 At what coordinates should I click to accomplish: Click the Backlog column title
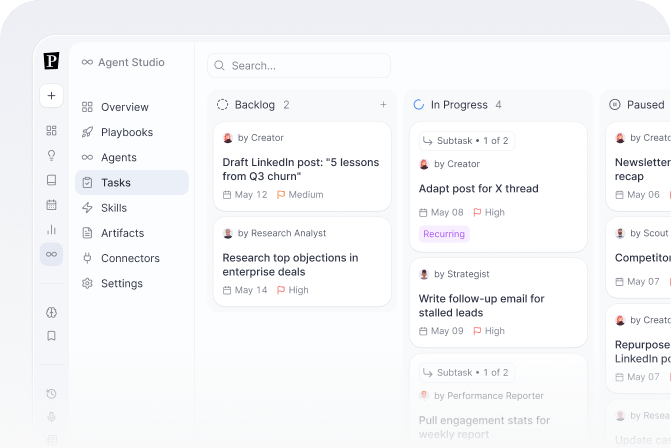pyautogui.click(x=255, y=105)
